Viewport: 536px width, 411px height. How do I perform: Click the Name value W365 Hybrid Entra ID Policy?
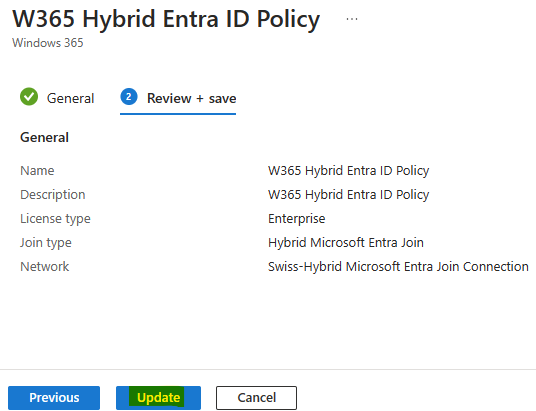(x=348, y=171)
